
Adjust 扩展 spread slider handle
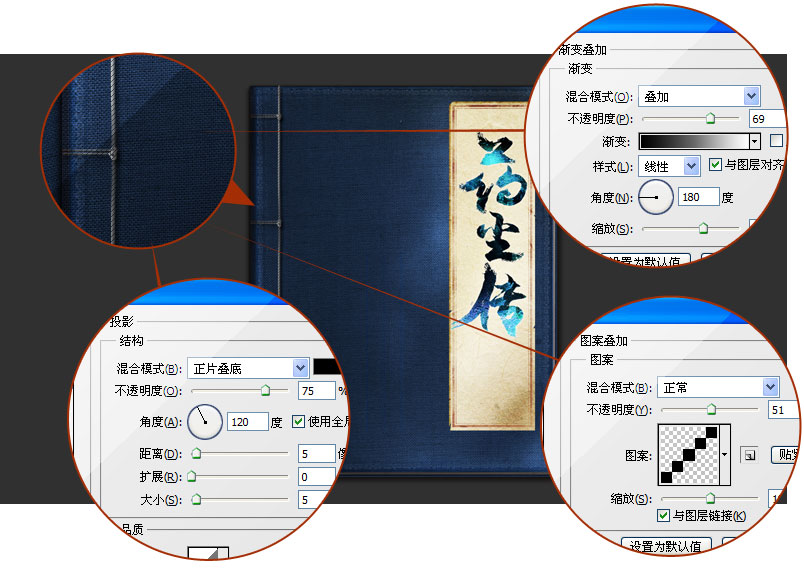192,477
